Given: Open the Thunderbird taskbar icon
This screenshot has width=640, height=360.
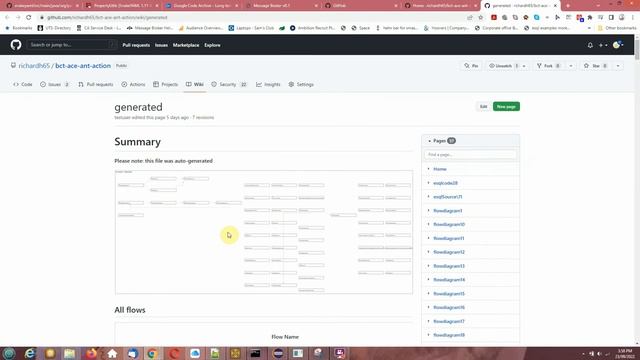Looking at the screenshot, I should [133, 353].
